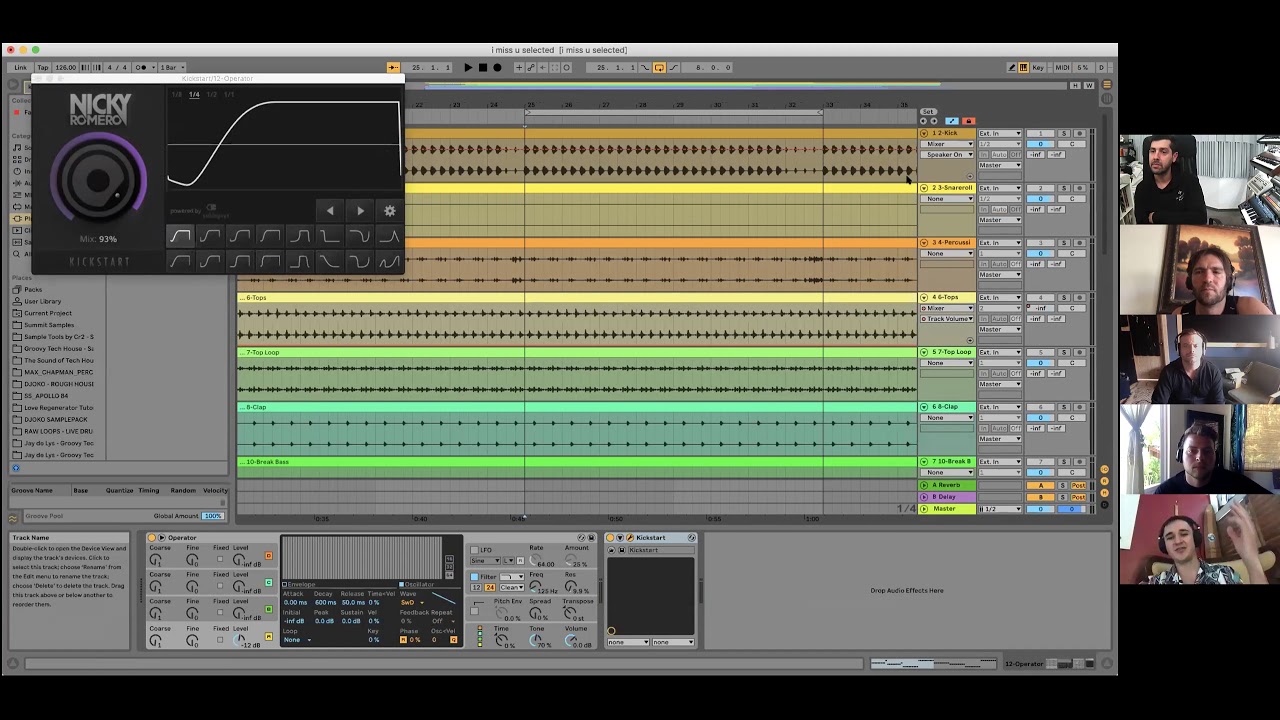The width and height of the screenshot is (1280, 720).
Task: Select the first Kickstart curve shape
Action: click(x=180, y=237)
